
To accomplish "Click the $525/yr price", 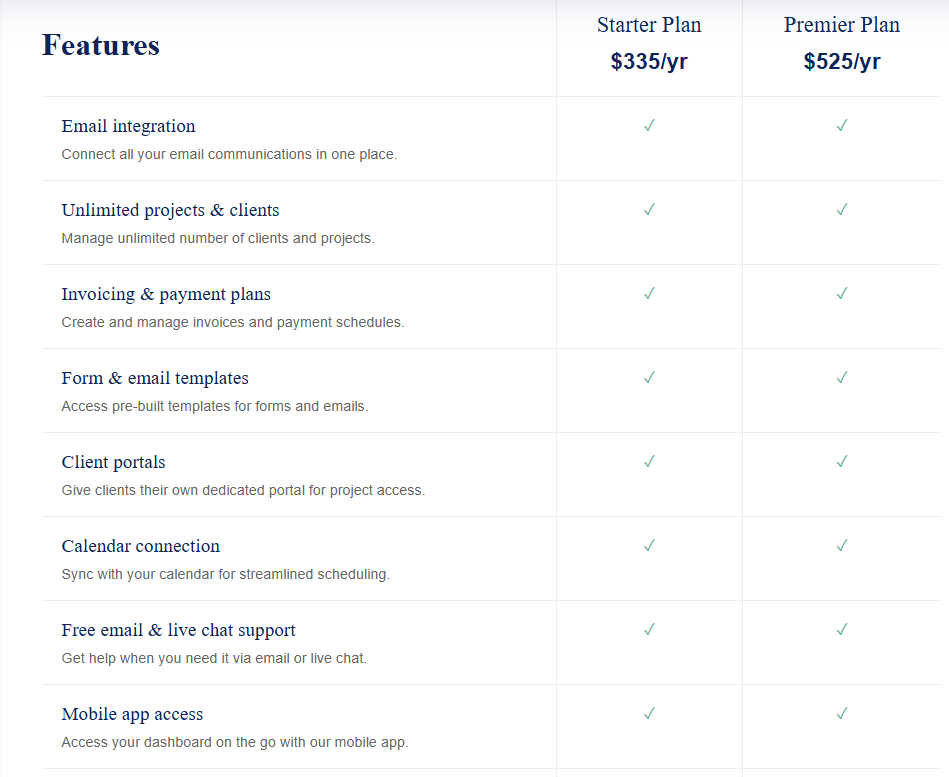I will [x=842, y=62].
